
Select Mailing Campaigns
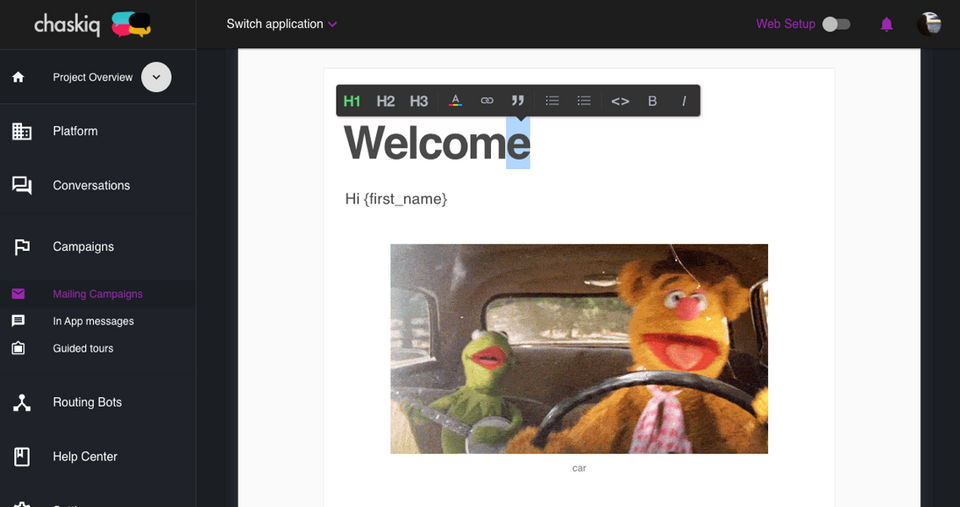(x=97, y=294)
